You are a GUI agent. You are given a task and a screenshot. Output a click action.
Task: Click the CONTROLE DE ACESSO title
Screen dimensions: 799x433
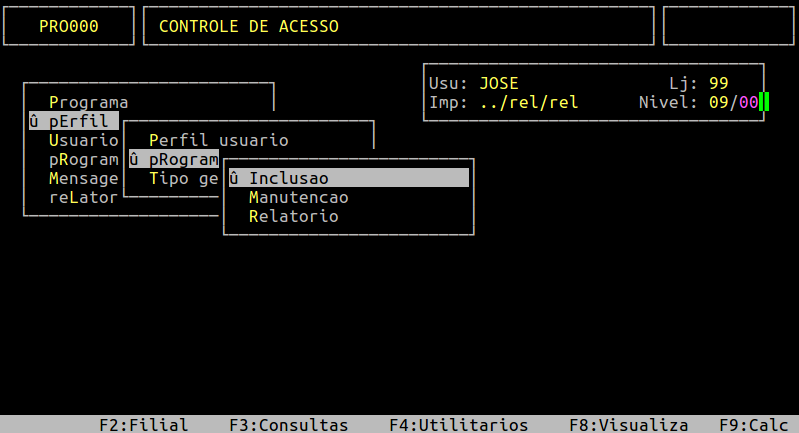[248, 26]
